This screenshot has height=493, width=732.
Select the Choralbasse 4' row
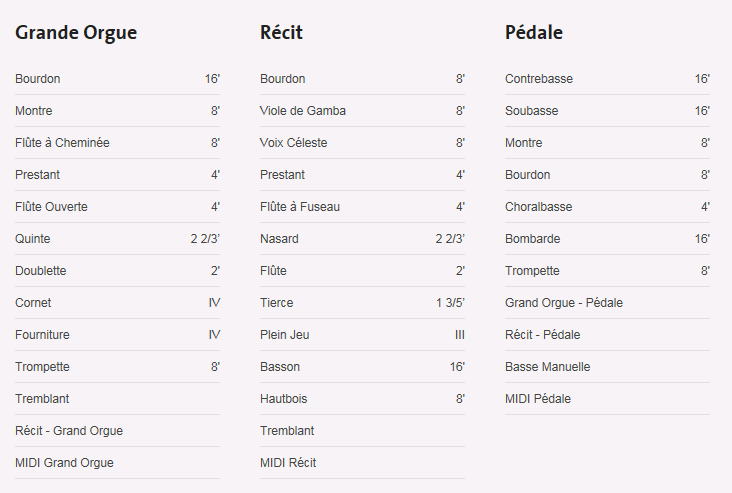607,207
